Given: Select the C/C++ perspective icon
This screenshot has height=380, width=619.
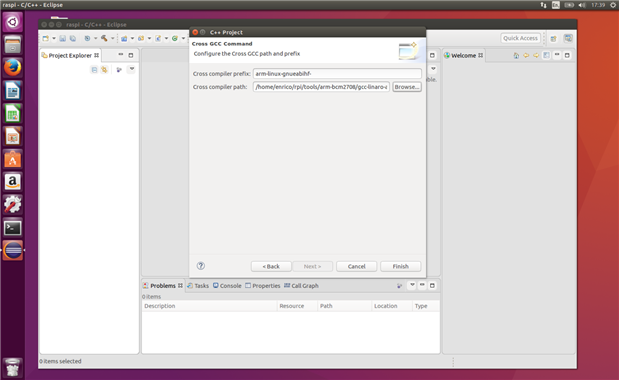Looking at the screenshot, I should point(568,38).
